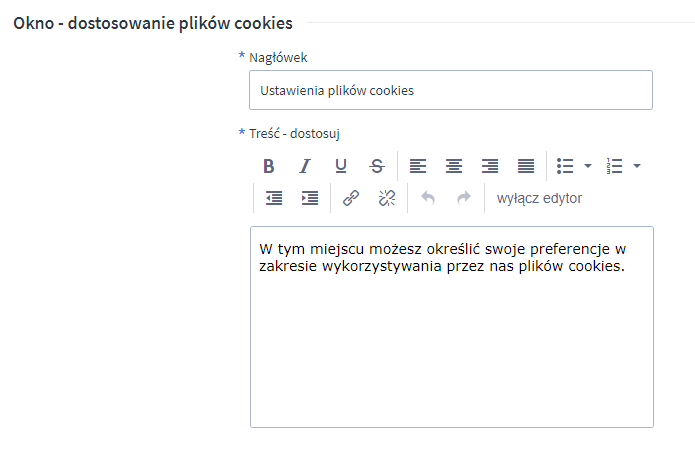Apply italic formatting

pos(305,166)
